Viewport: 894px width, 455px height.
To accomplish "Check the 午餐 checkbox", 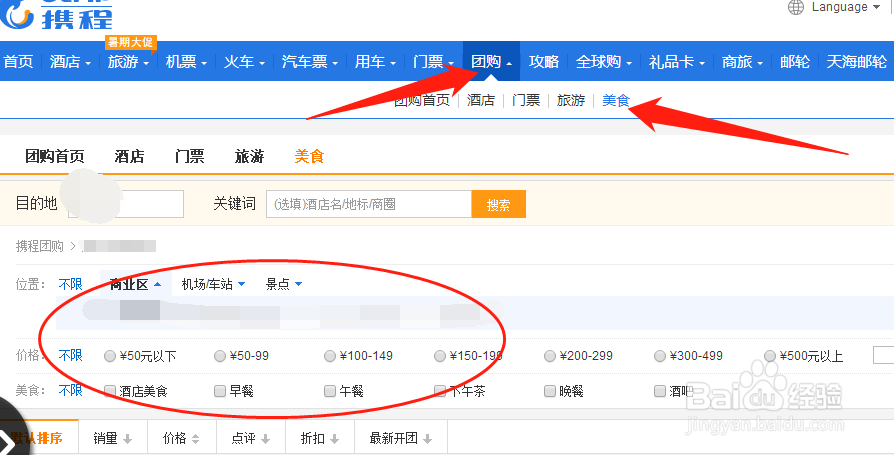I will pyautogui.click(x=330, y=391).
